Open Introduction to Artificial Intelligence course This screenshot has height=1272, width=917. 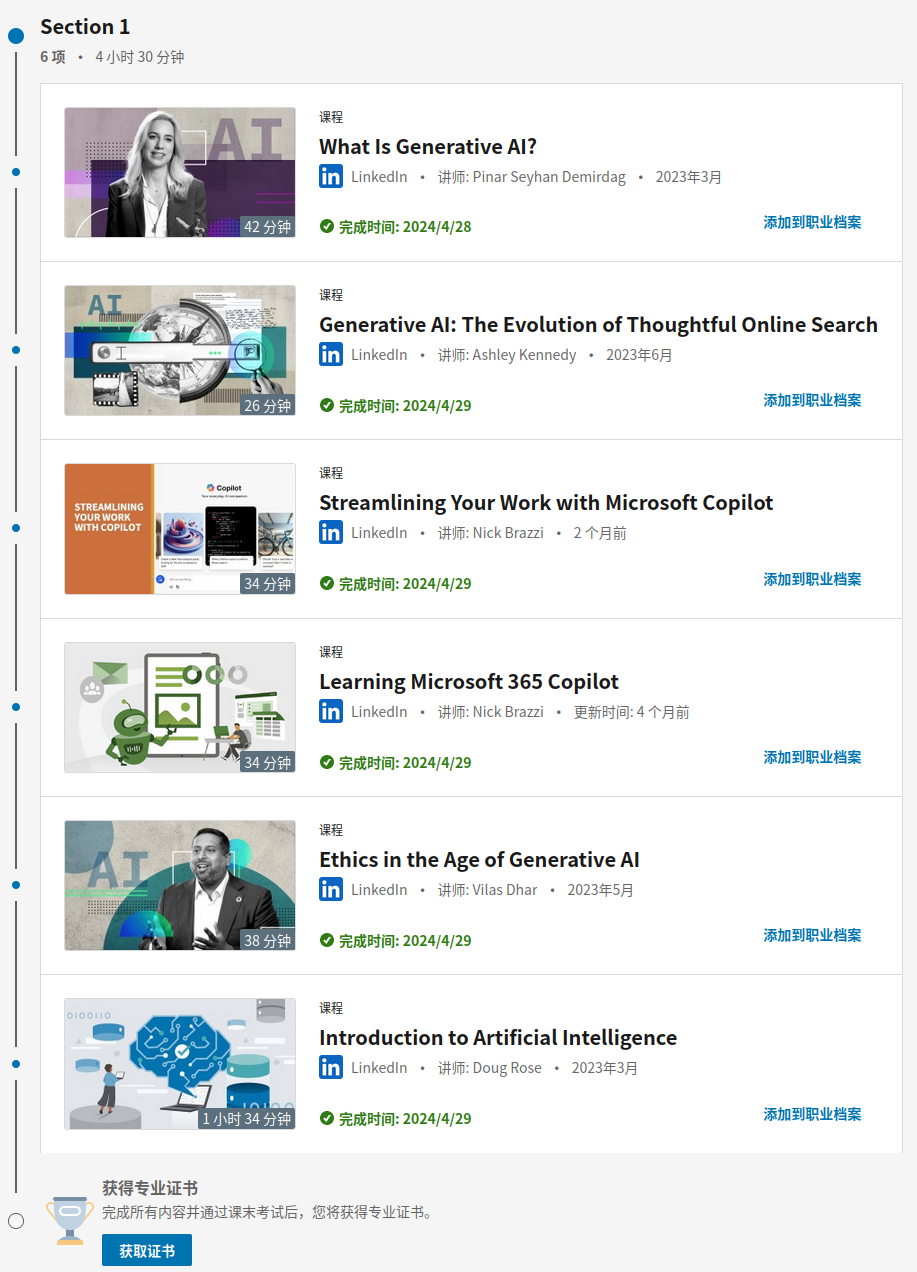point(498,1038)
